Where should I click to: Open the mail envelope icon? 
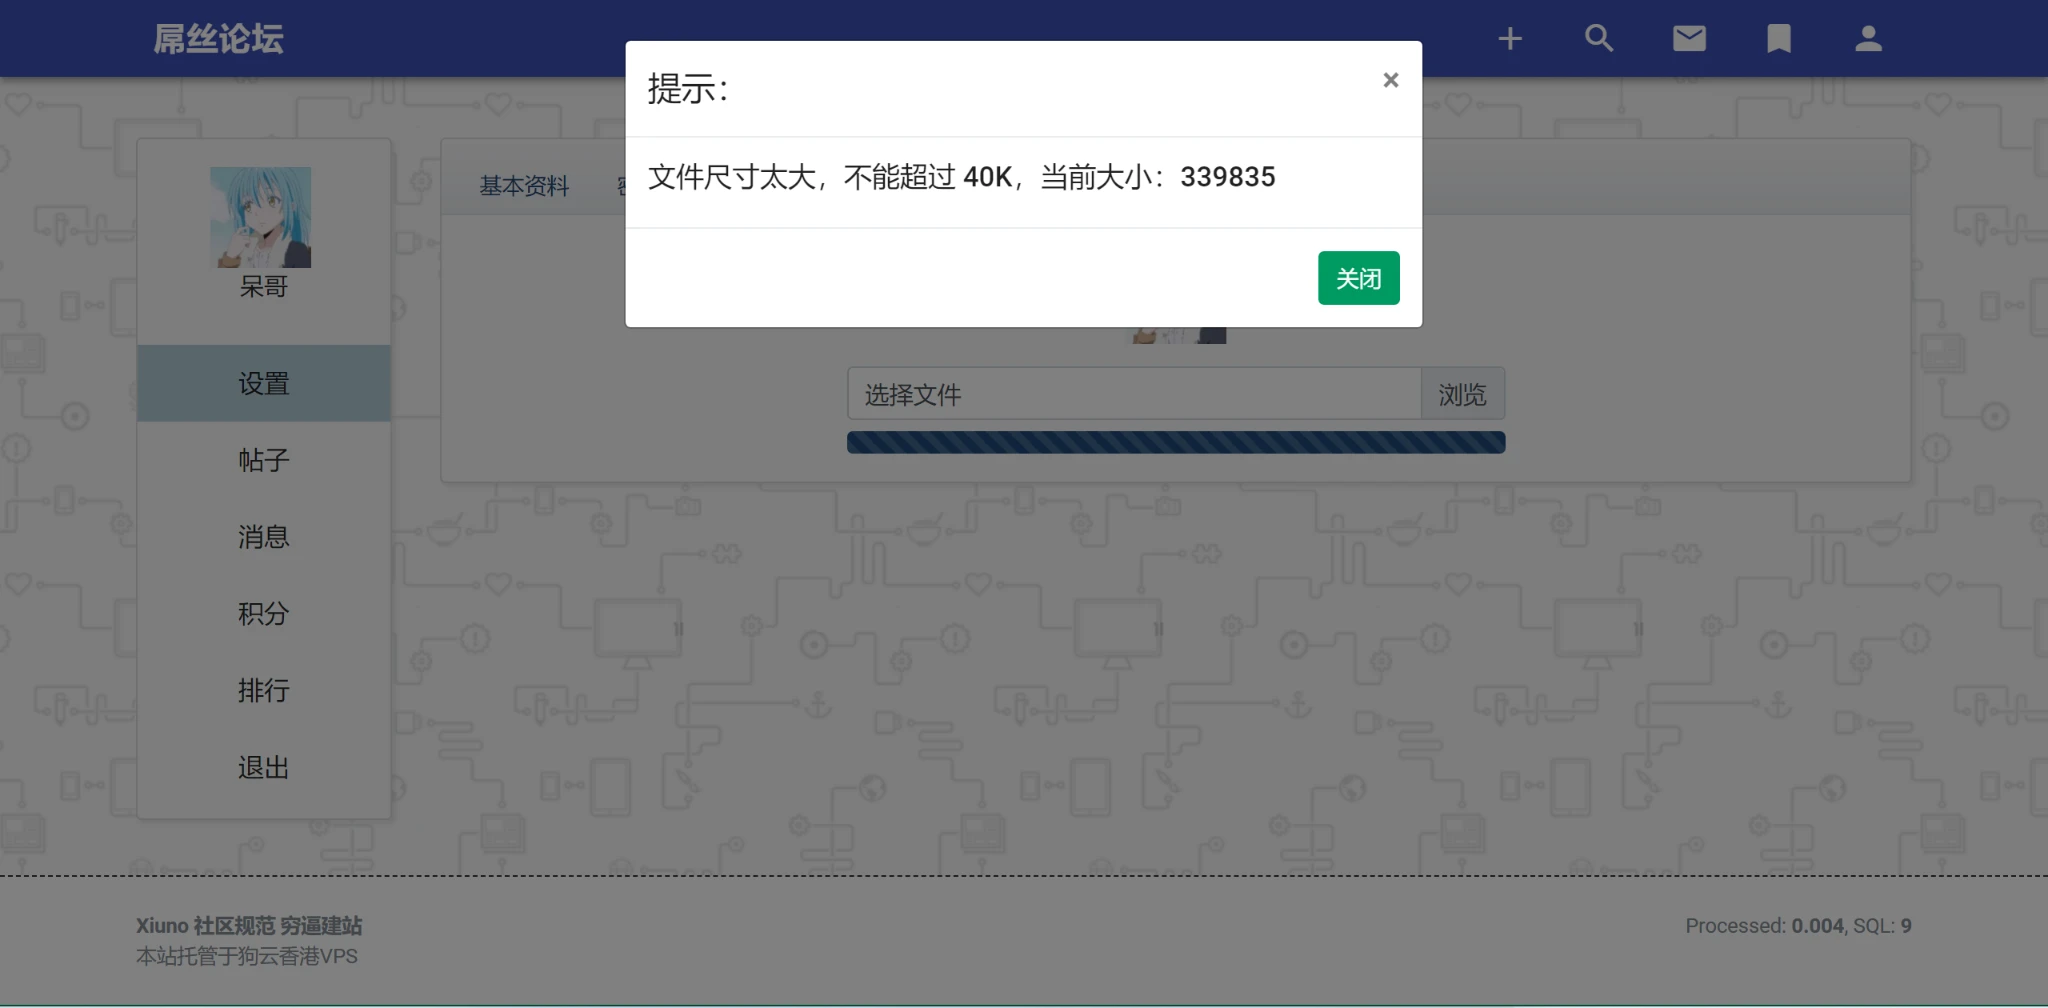pyautogui.click(x=1689, y=39)
